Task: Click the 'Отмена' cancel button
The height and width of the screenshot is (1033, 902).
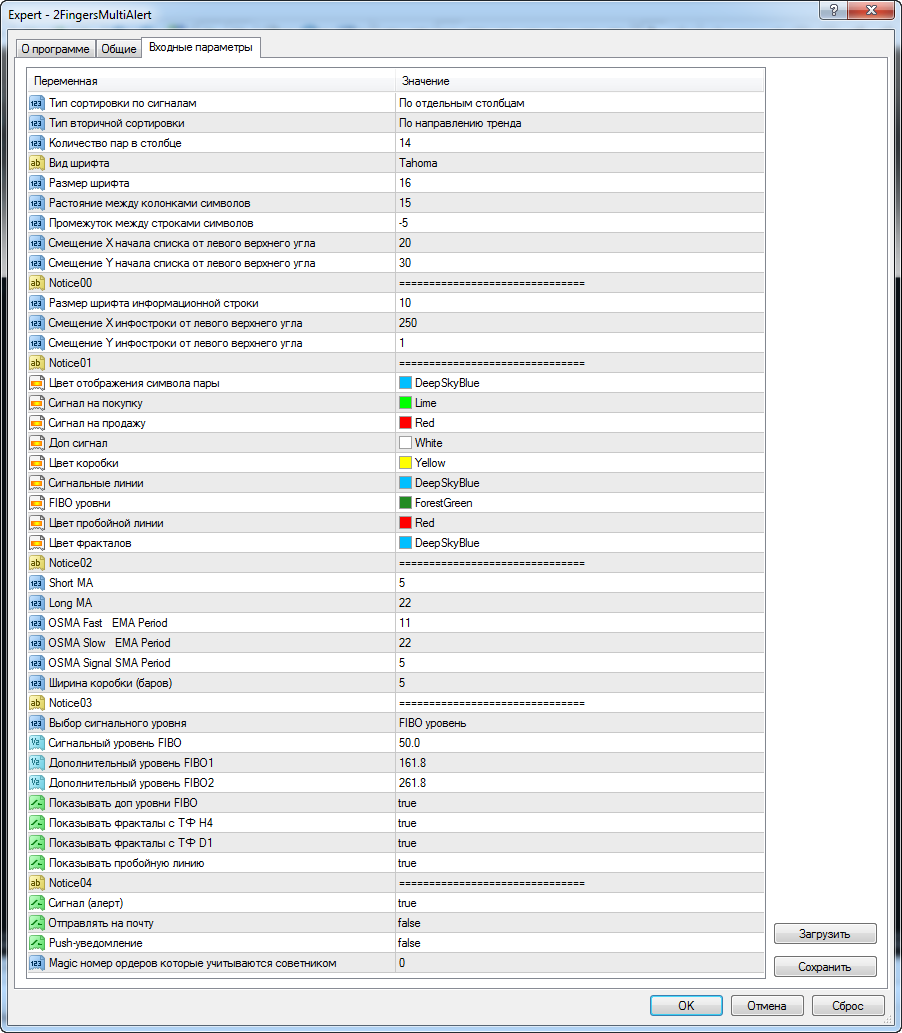Action: coord(767,1006)
